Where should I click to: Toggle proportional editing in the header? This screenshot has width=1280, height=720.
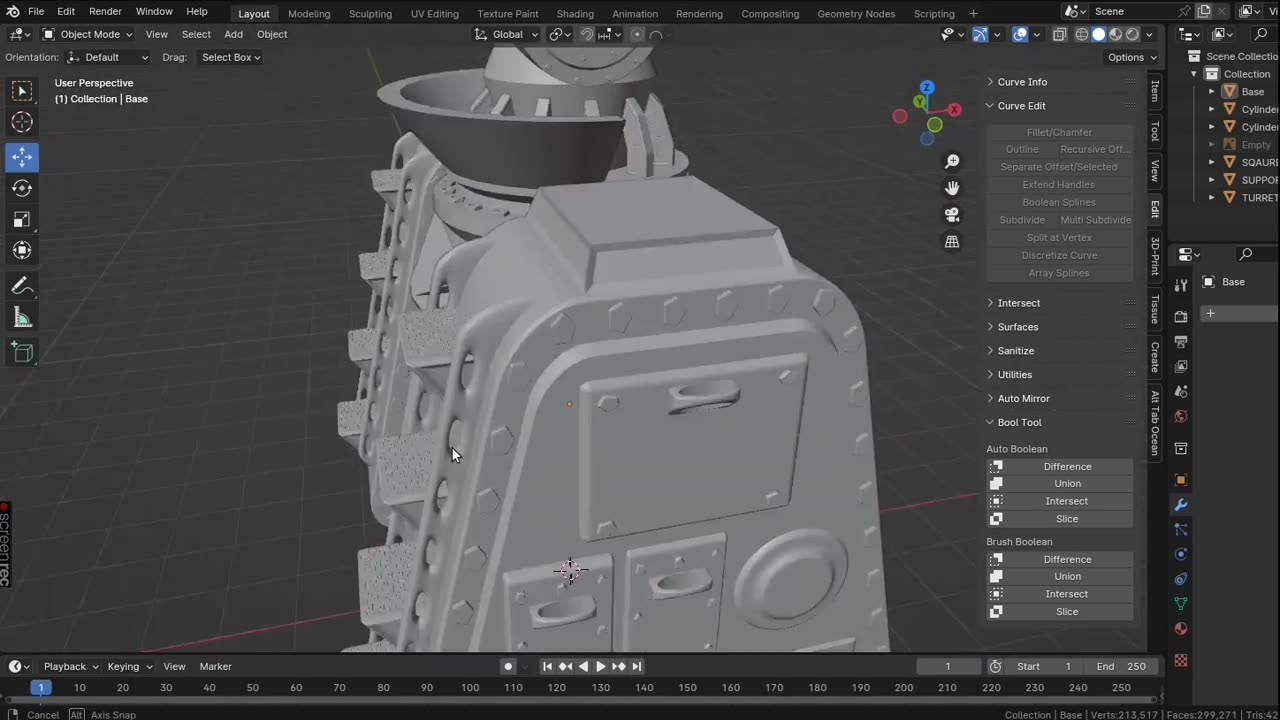[x=637, y=34]
